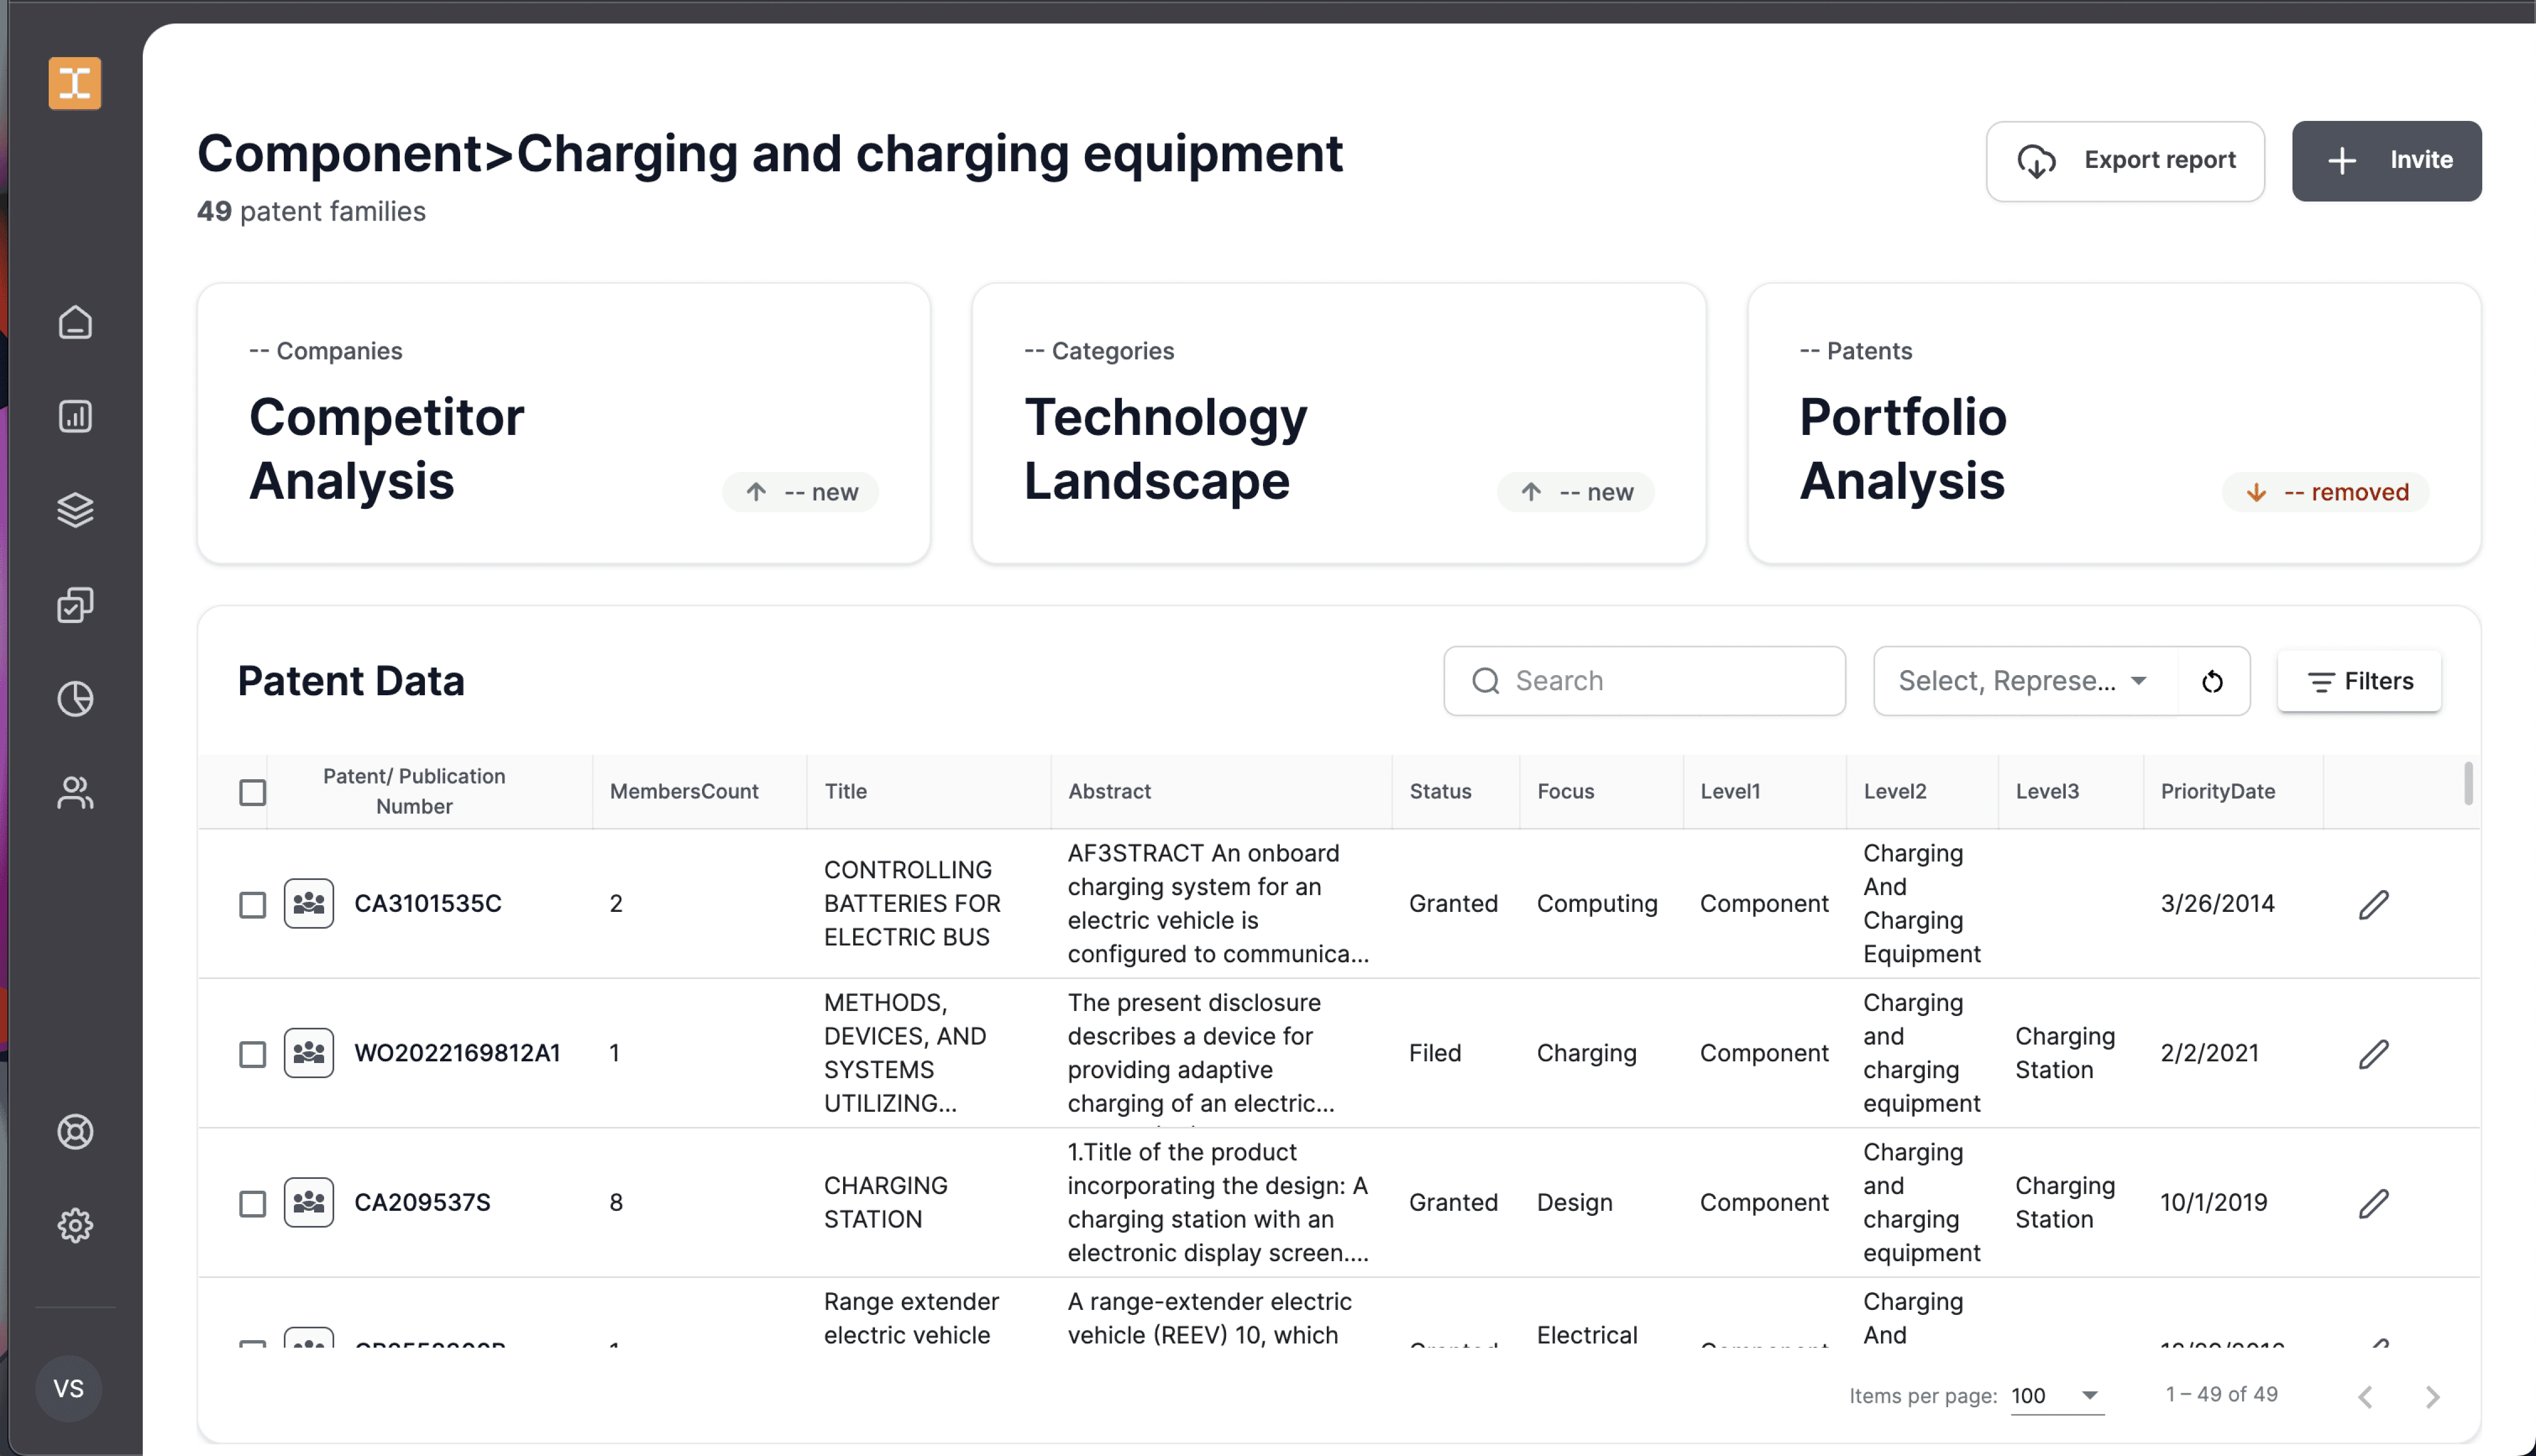2536x1456 pixels.
Task: Click the new badge in Technology Landscape
Action: pos(1575,492)
